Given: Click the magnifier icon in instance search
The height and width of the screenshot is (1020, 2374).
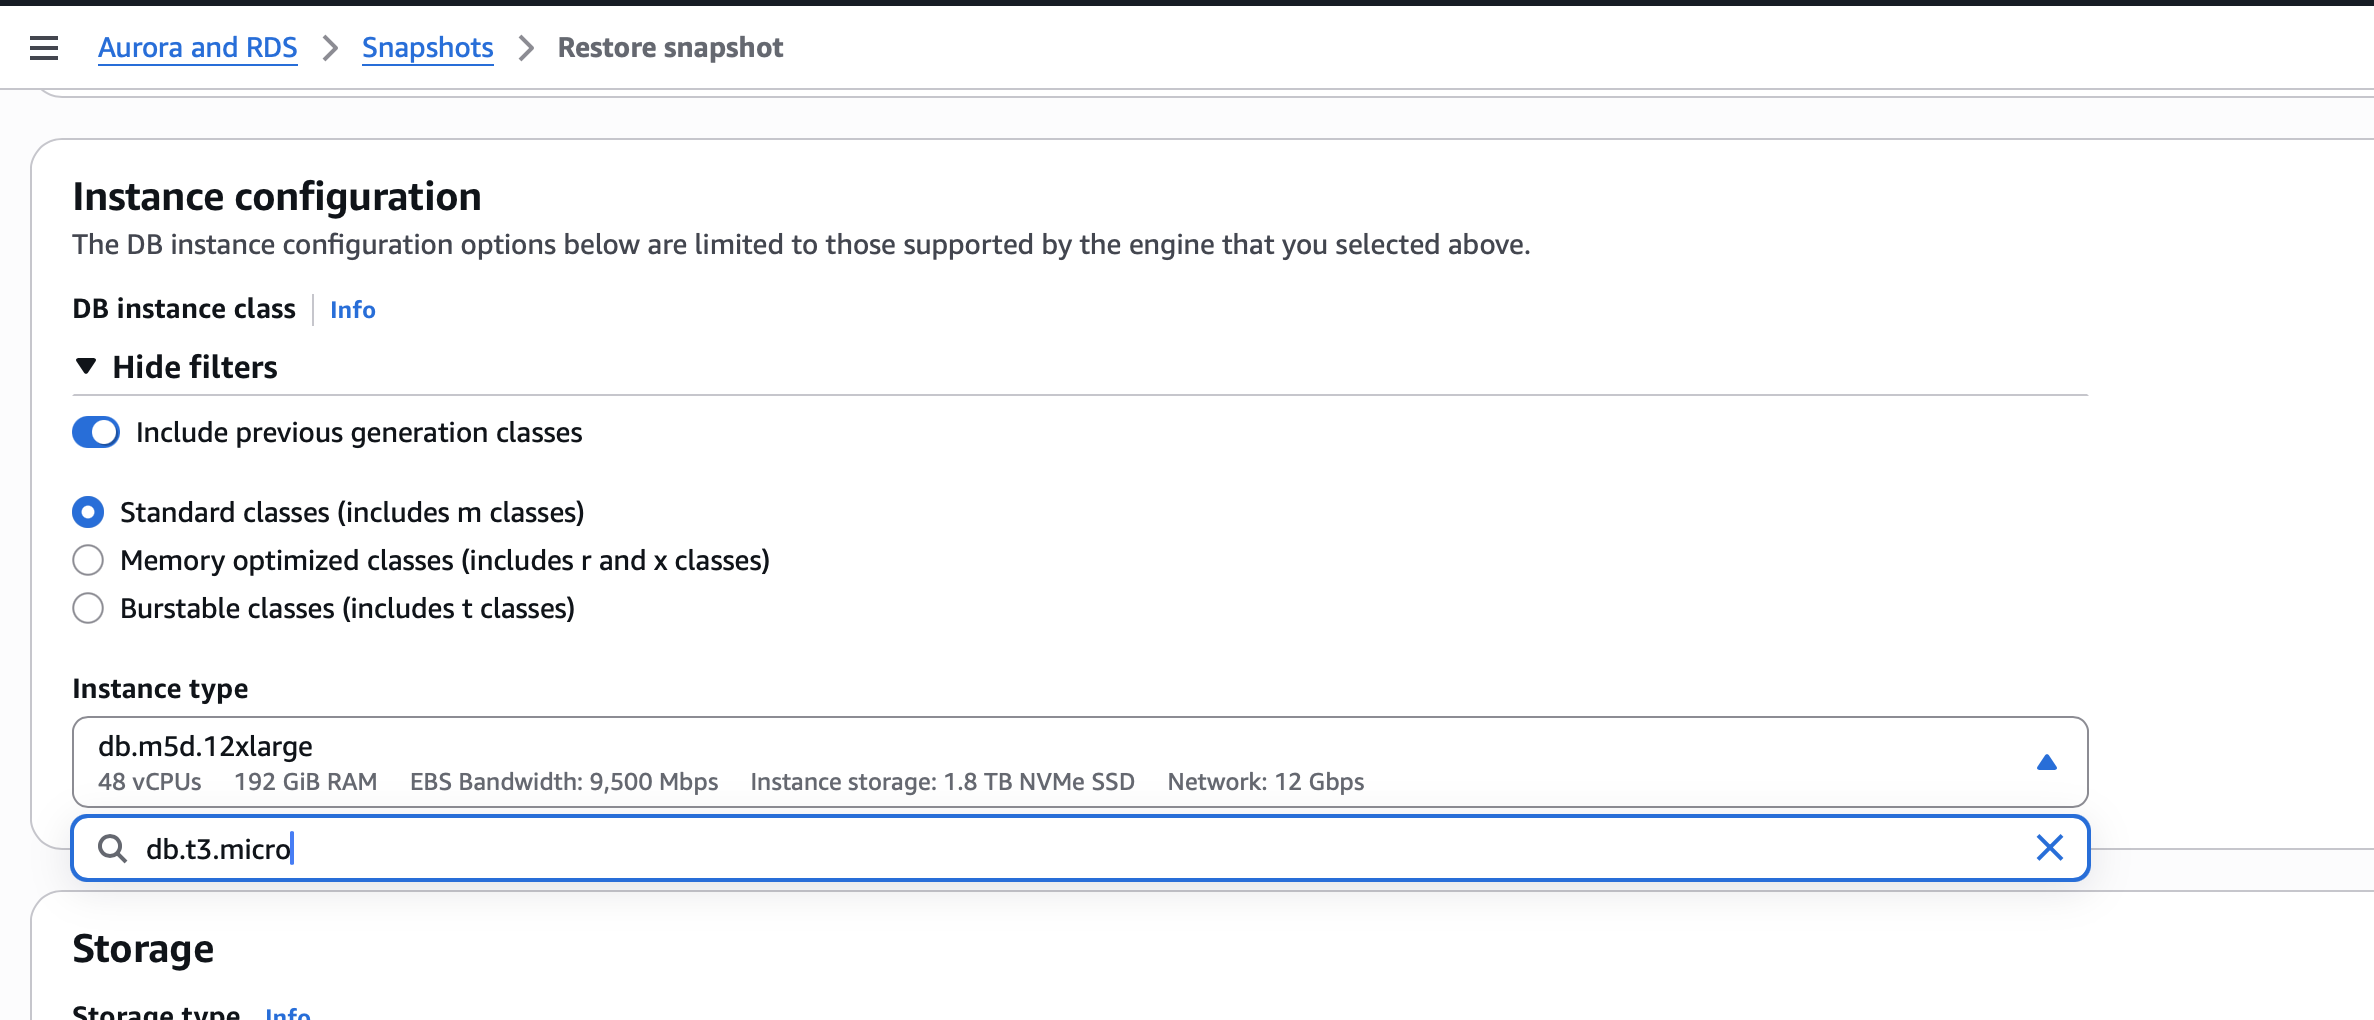Looking at the screenshot, I should (x=112, y=849).
